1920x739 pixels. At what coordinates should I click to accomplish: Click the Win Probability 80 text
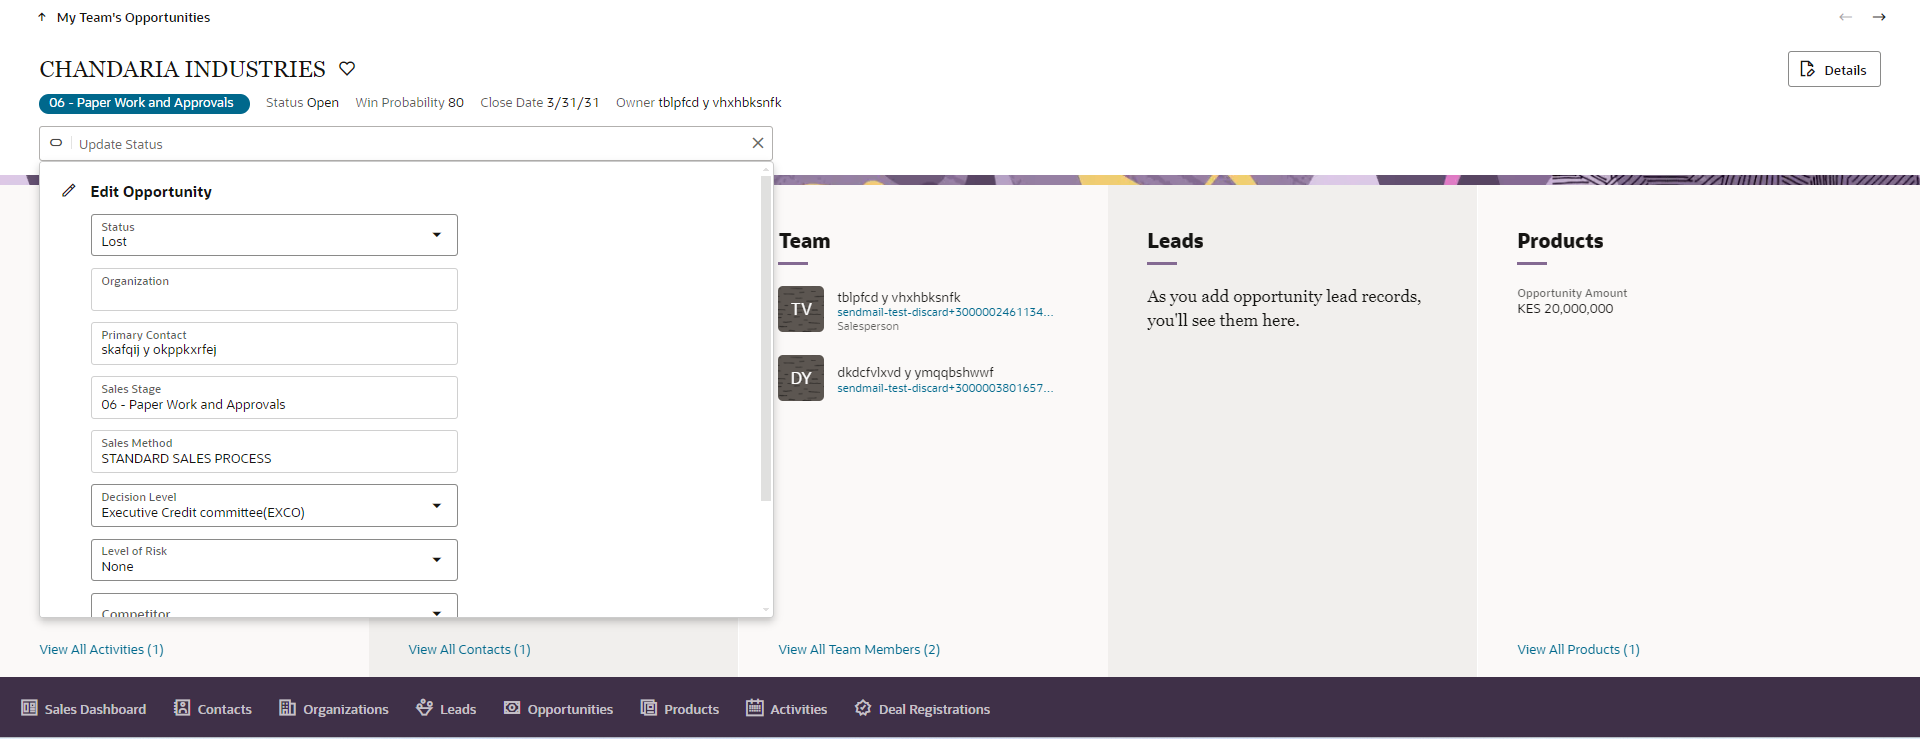point(410,102)
